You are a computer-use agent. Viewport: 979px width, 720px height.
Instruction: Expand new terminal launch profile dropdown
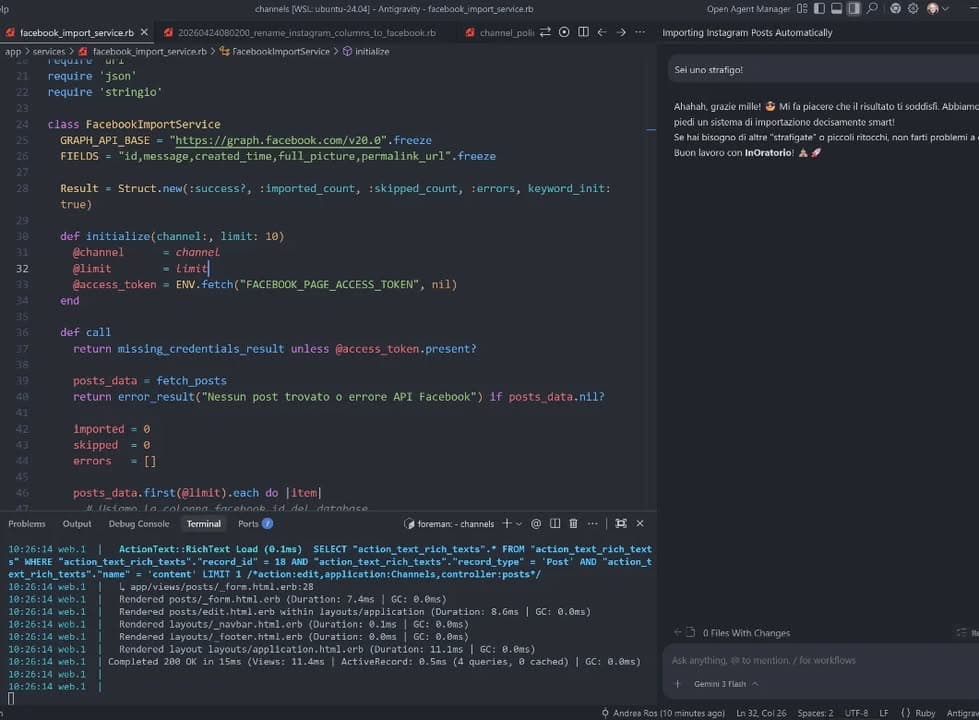coord(519,523)
